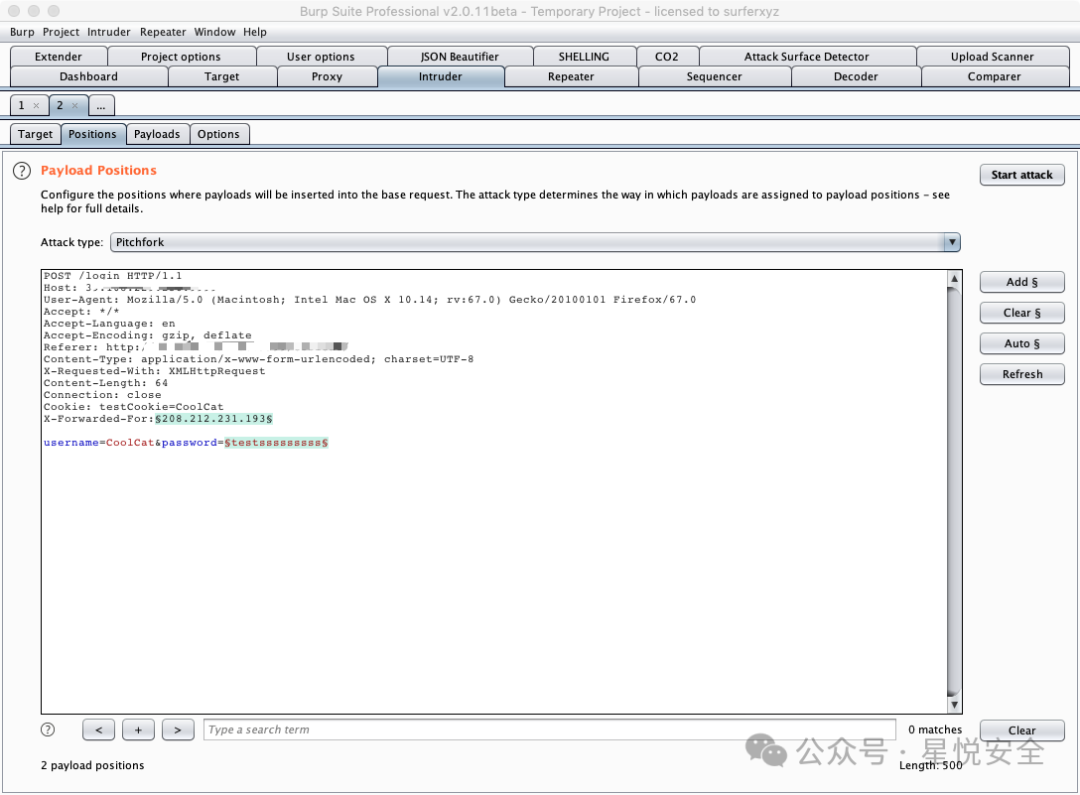This screenshot has height=795, width=1080.
Task: Switch to the Sequencer tab
Action: 714,76
